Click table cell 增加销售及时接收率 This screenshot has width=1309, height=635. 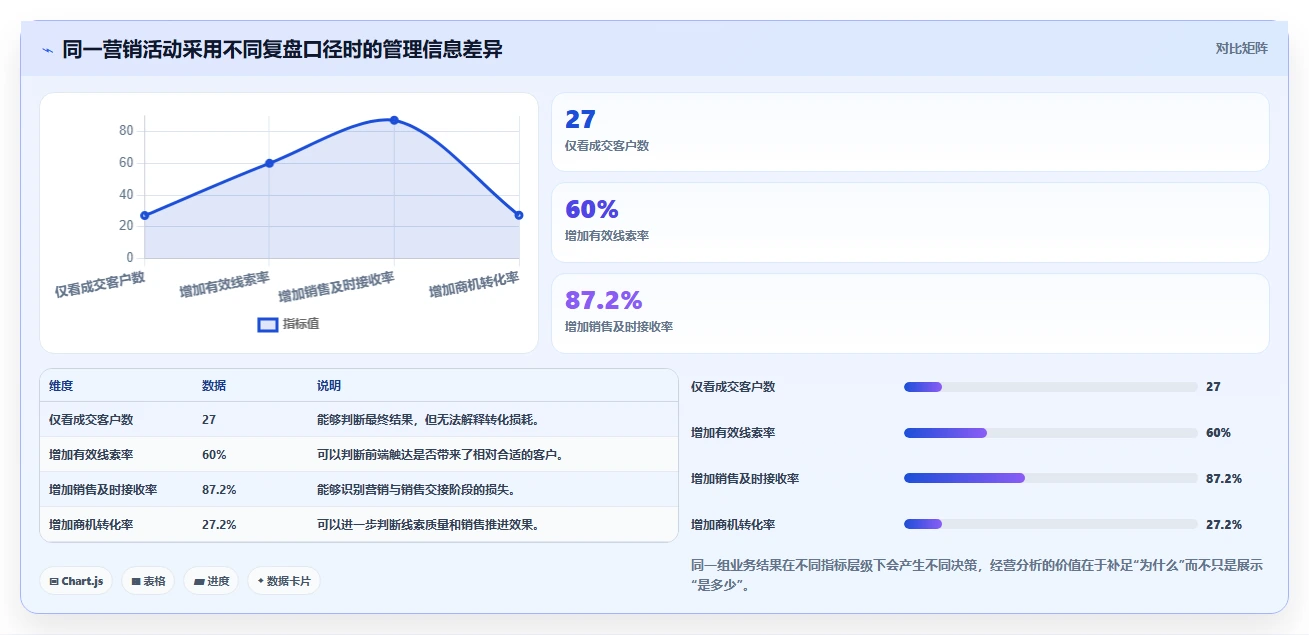point(103,490)
